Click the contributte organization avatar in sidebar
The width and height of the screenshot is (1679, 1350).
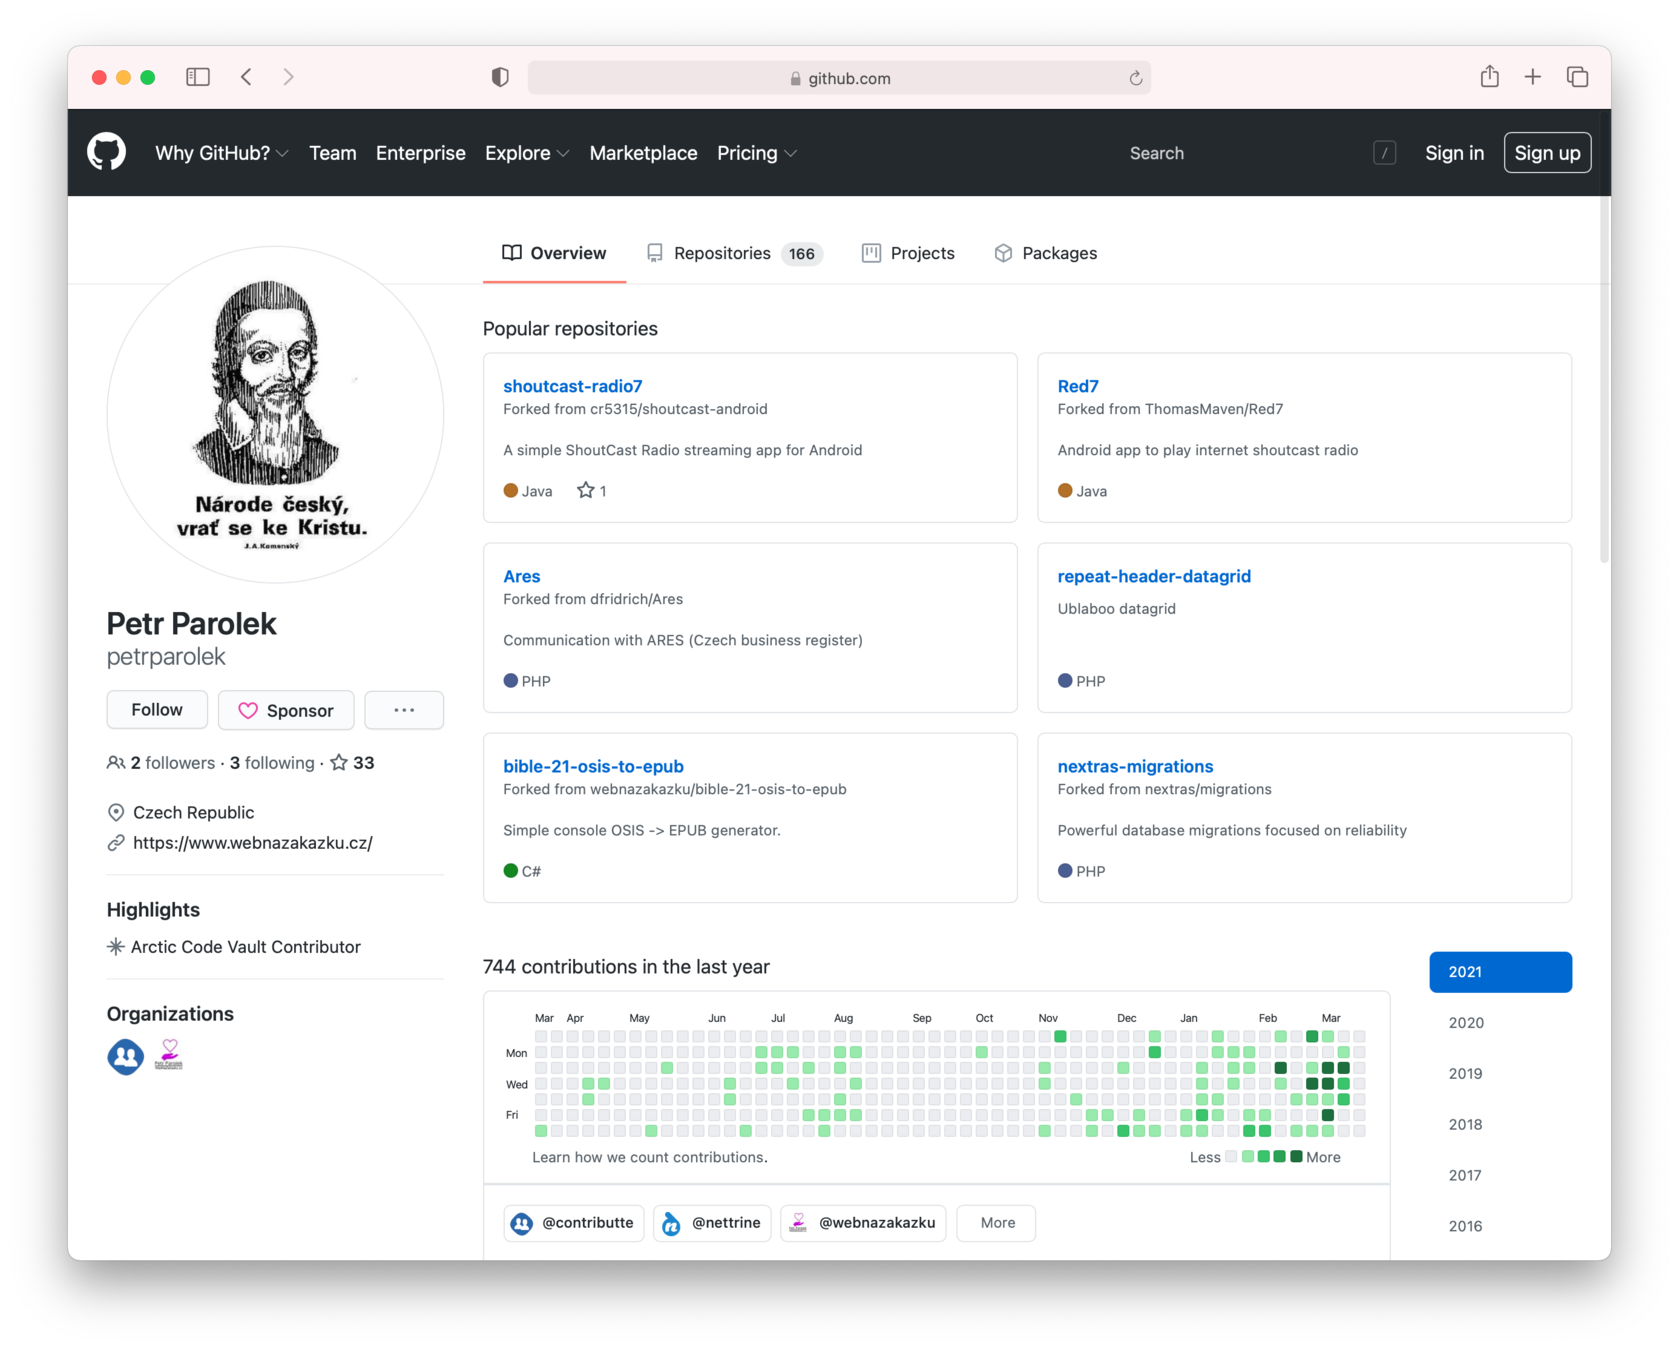click(x=125, y=1056)
